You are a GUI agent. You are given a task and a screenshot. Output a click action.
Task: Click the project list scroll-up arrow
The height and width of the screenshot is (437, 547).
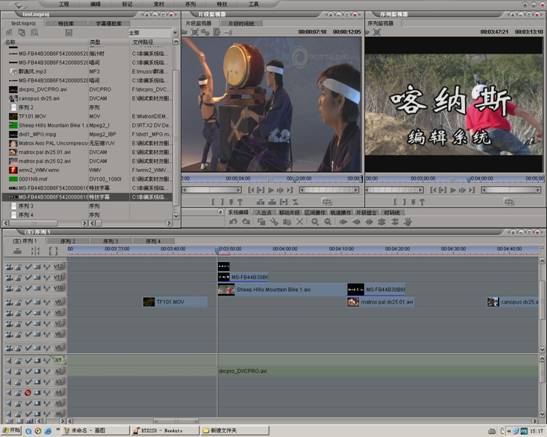[x=176, y=42]
